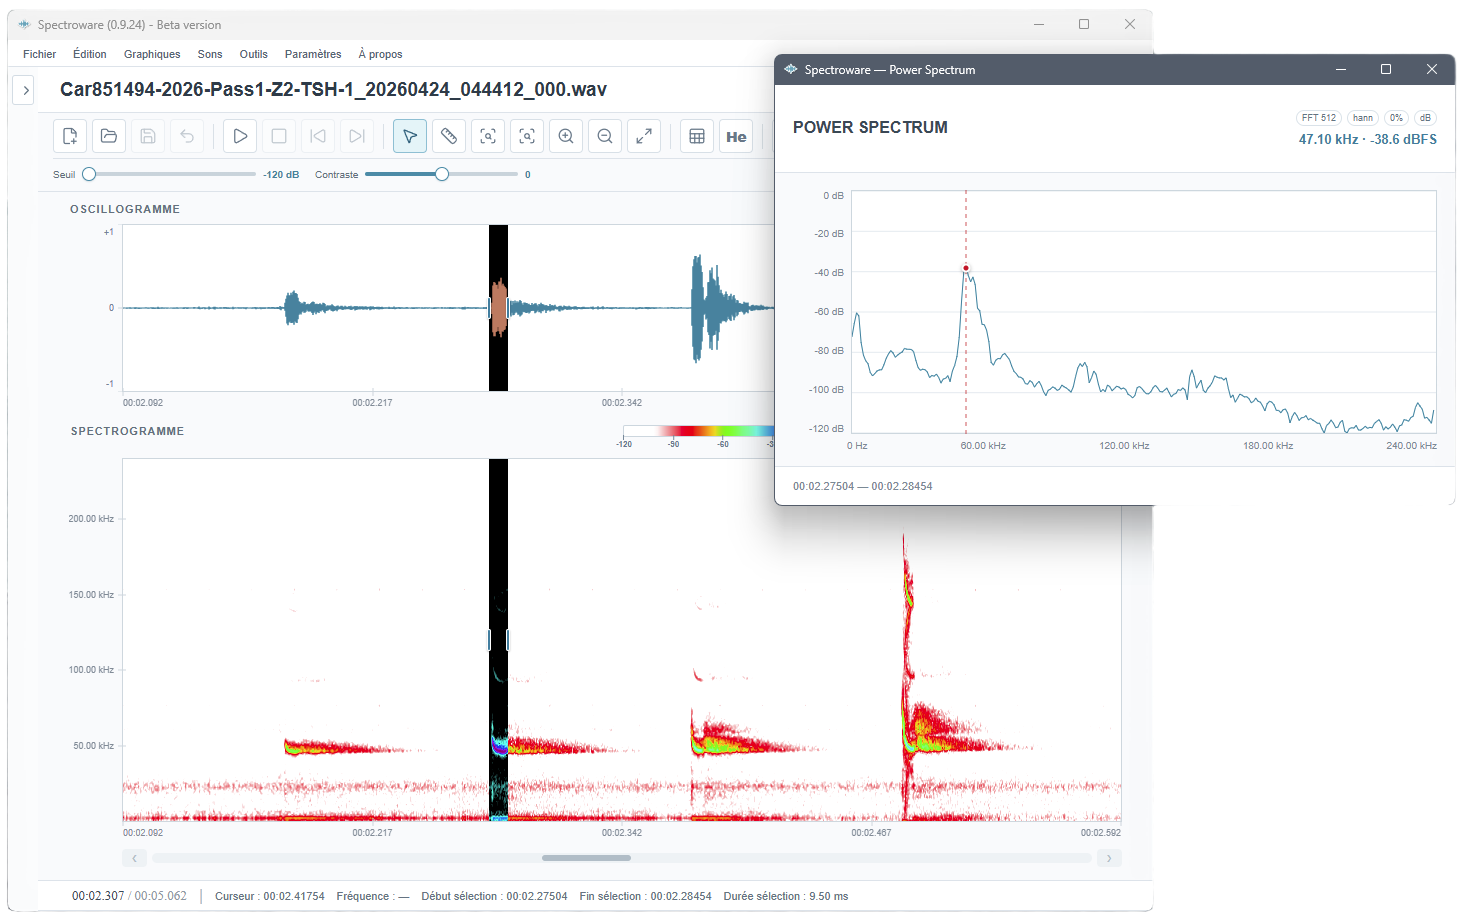Click the OSCILLOGRAMME heading
This screenshot has width=1462, height=920.
pos(125,209)
